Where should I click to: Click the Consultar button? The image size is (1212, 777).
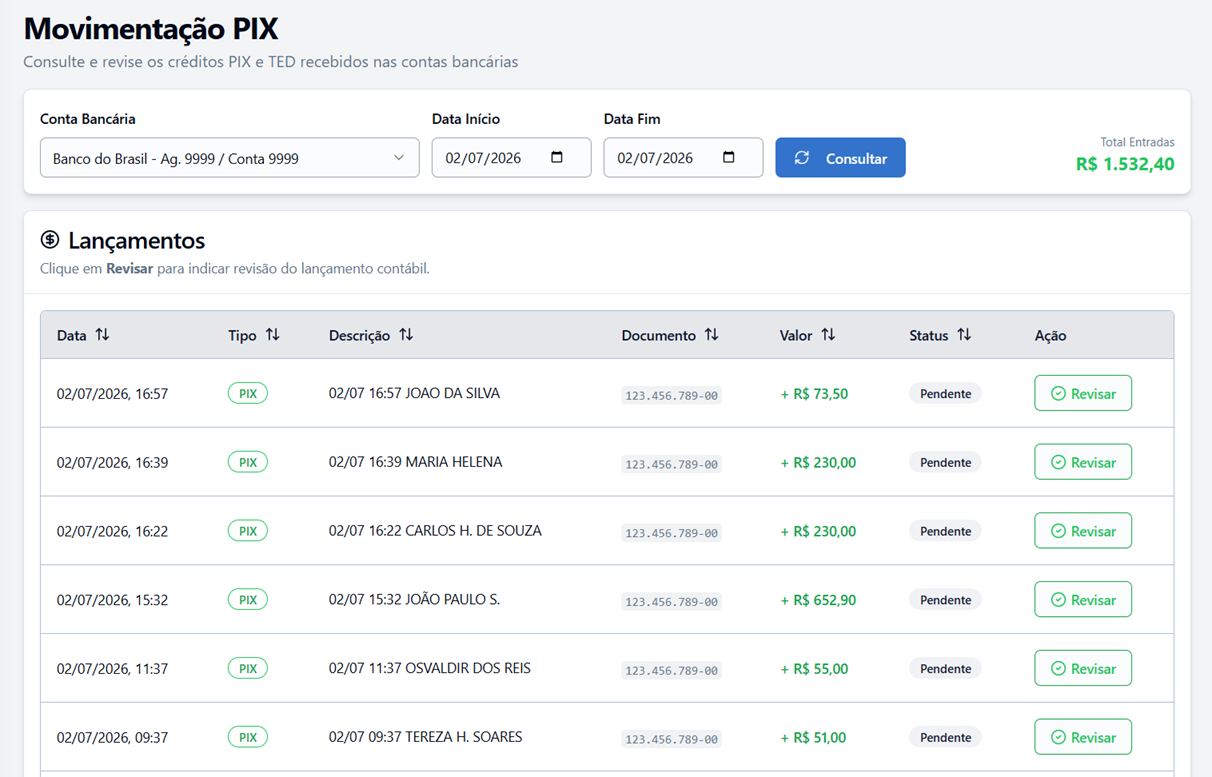point(840,158)
